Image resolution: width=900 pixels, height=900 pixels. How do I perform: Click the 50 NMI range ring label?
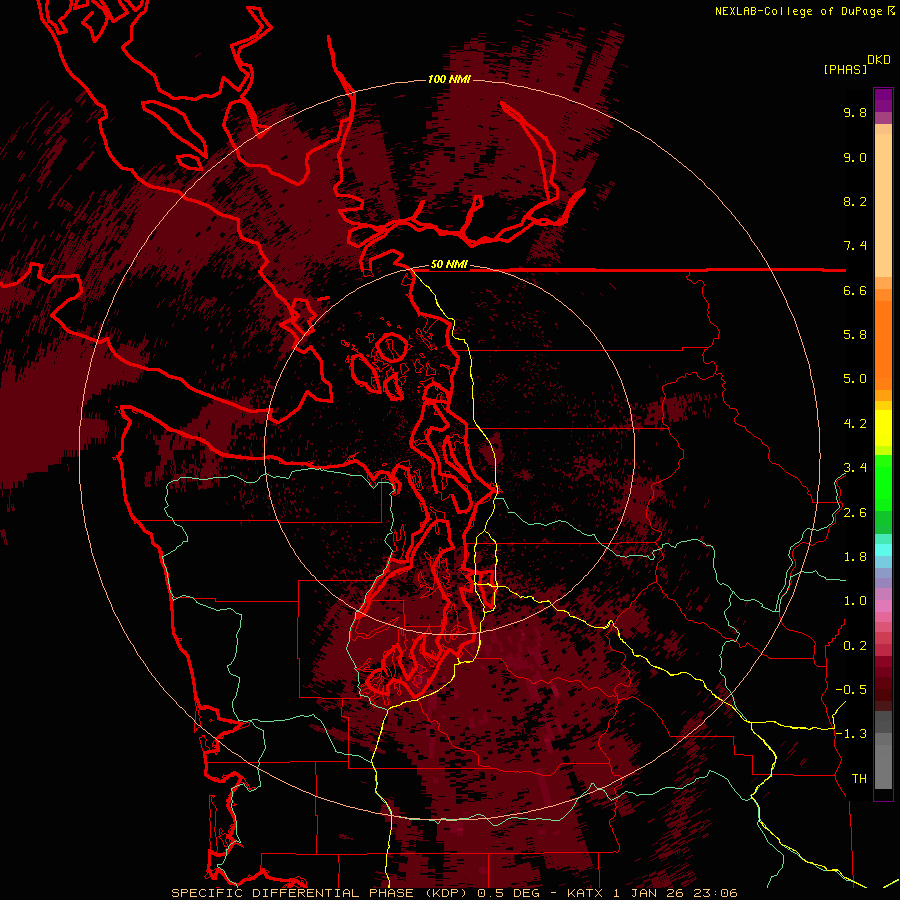[x=449, y=265]
